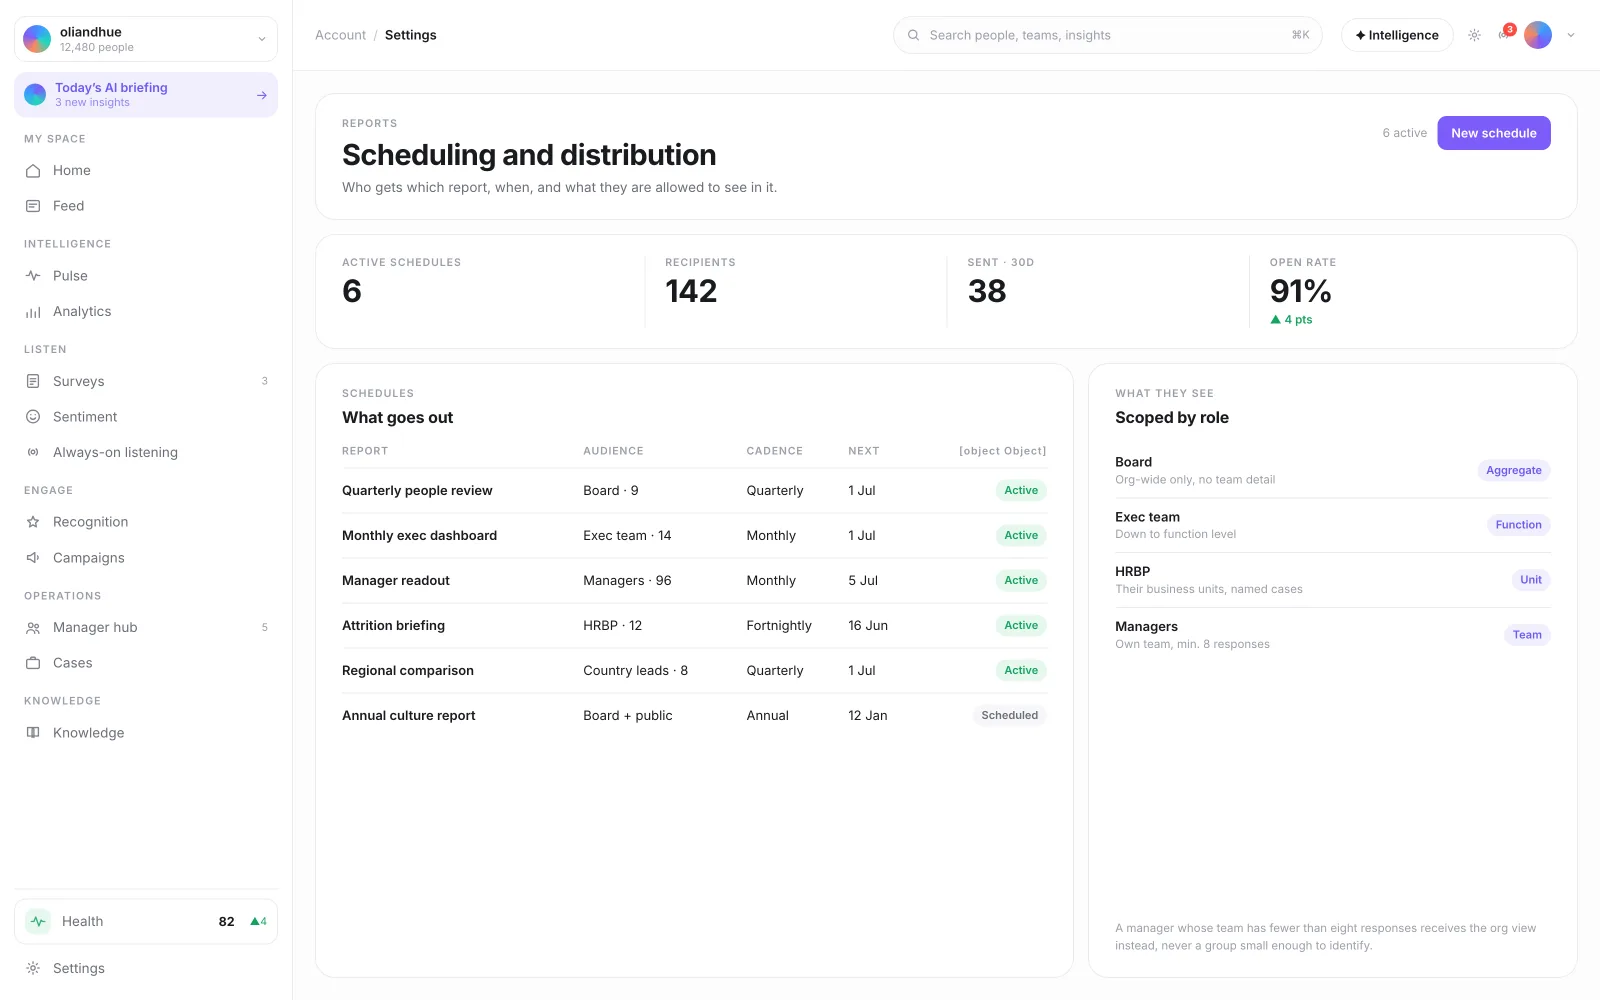This screenshot has height=1000, width=1600.
Task: Click the Manager hub people icon
Action: coord(33,628)
